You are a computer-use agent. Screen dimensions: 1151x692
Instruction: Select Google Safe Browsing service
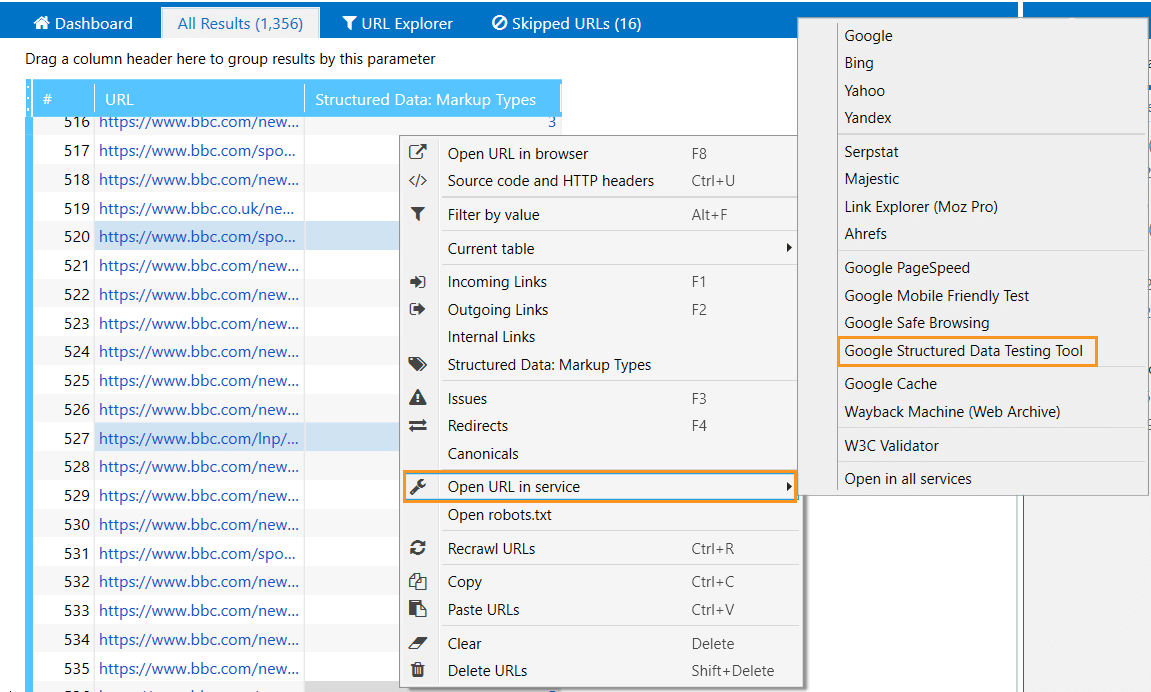point(916,323)
